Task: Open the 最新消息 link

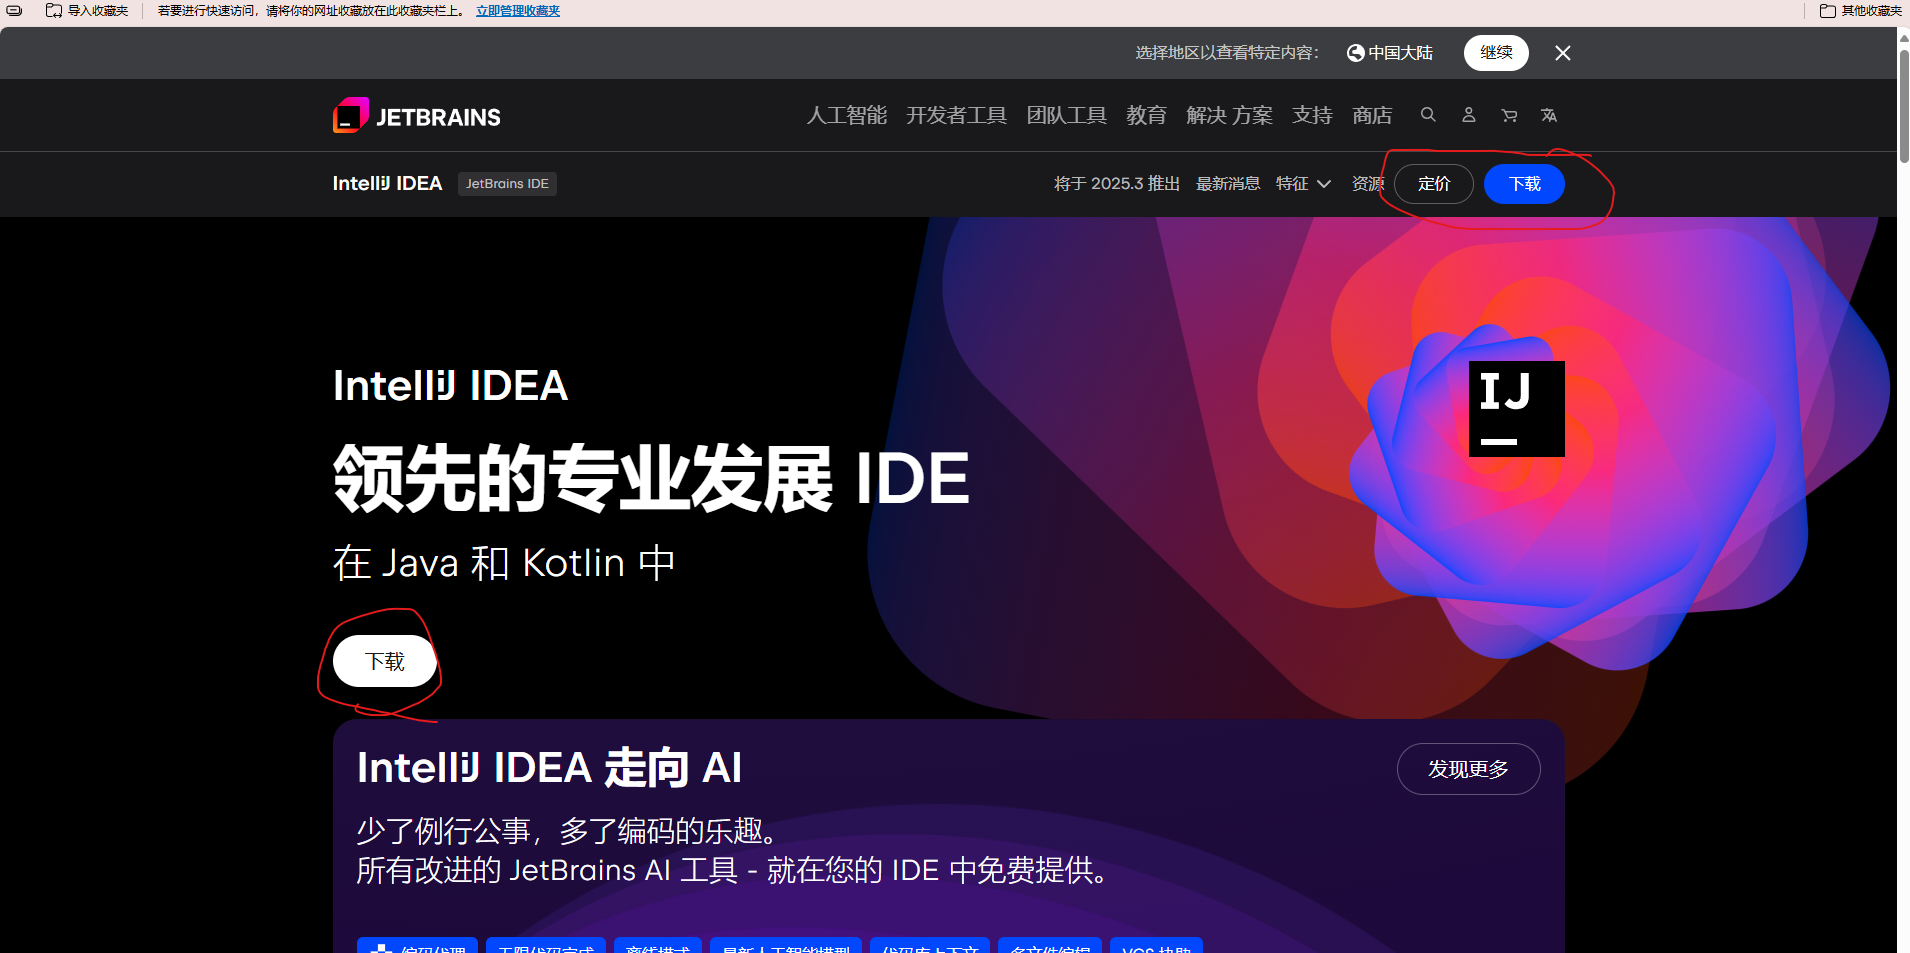Action: 1228,184
